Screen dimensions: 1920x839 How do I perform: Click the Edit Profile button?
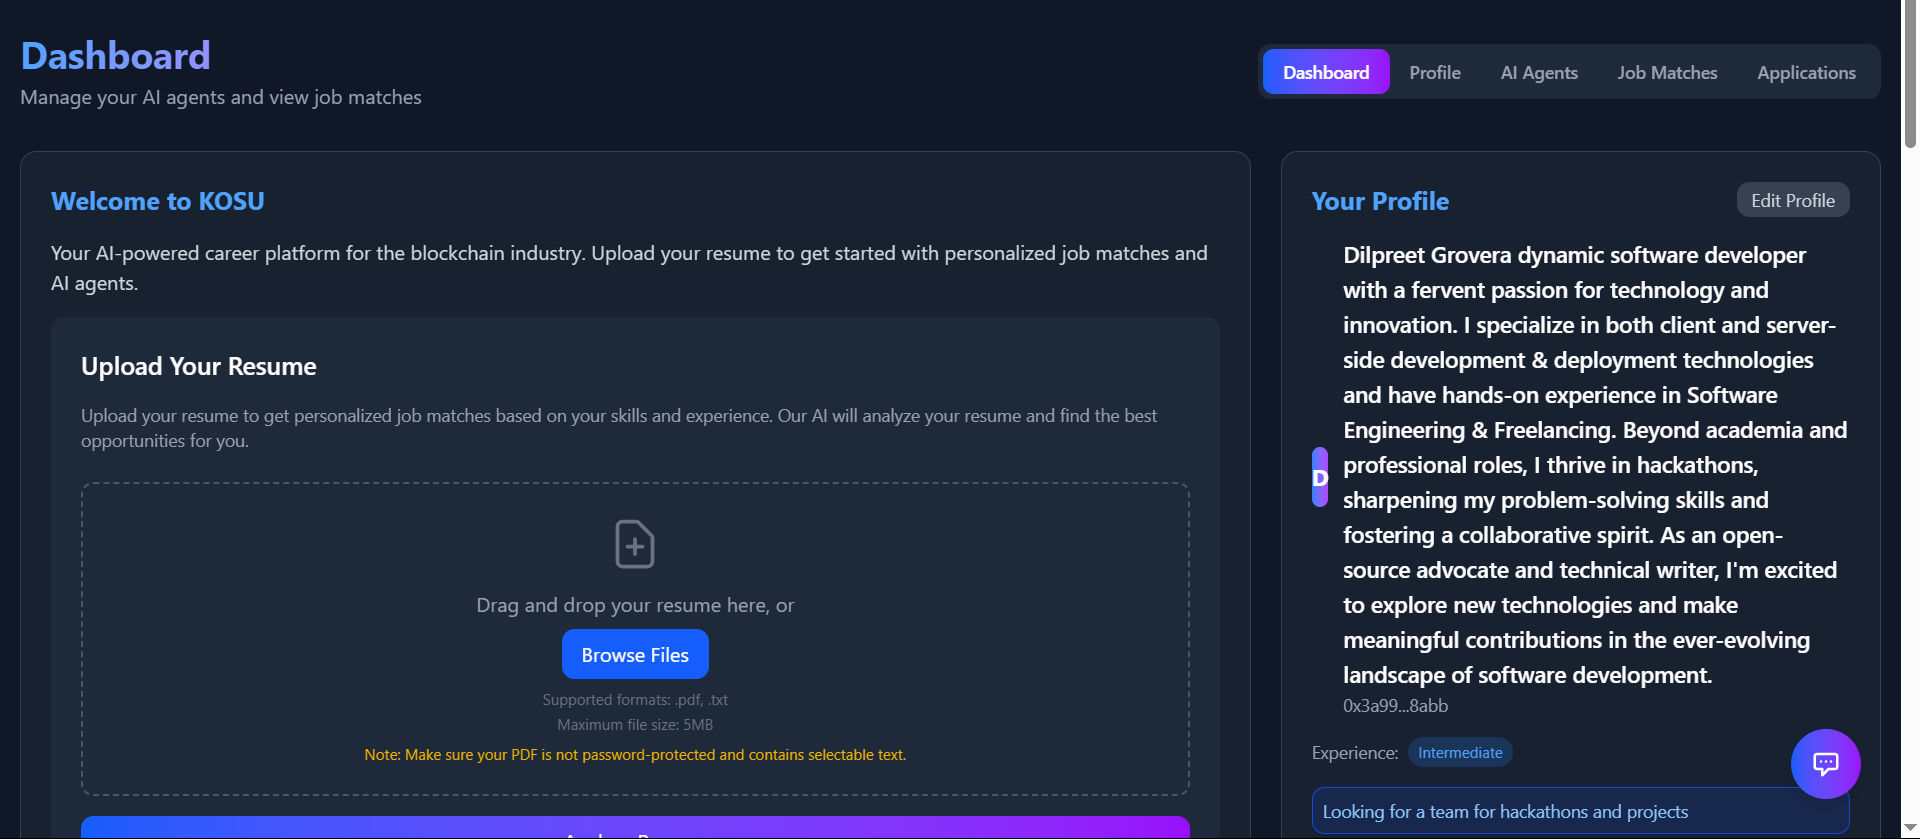pos(1793,200)
